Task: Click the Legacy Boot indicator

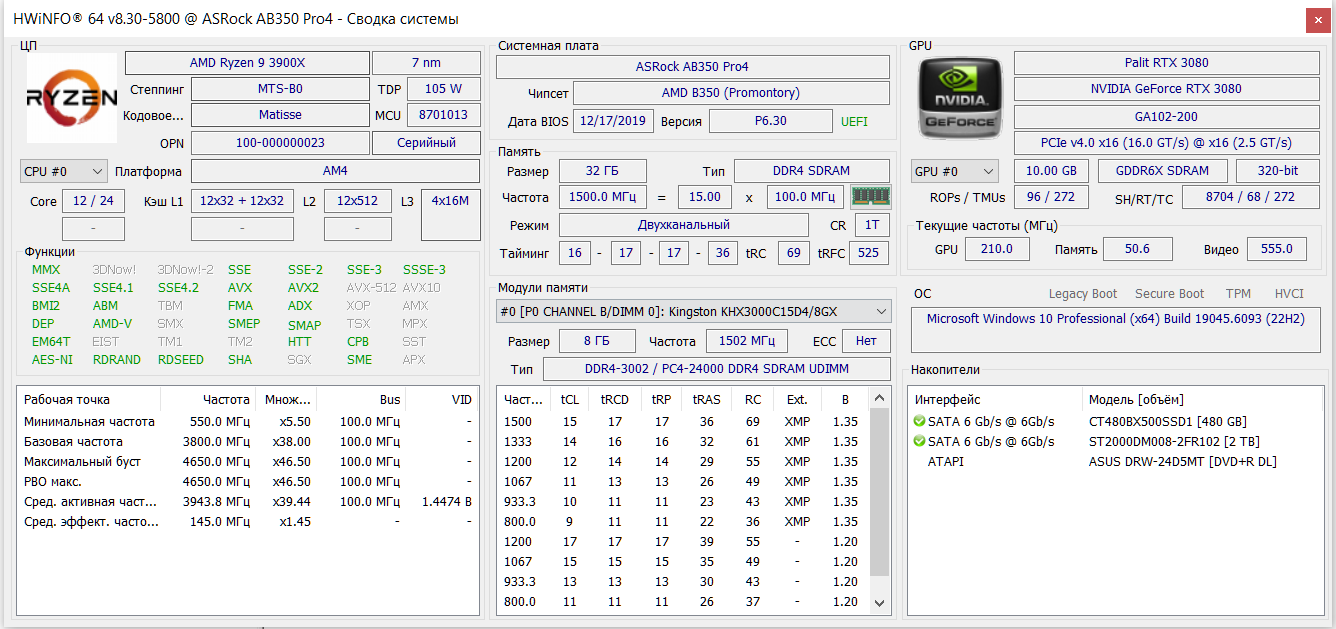Action: (x=1083, y=294)
